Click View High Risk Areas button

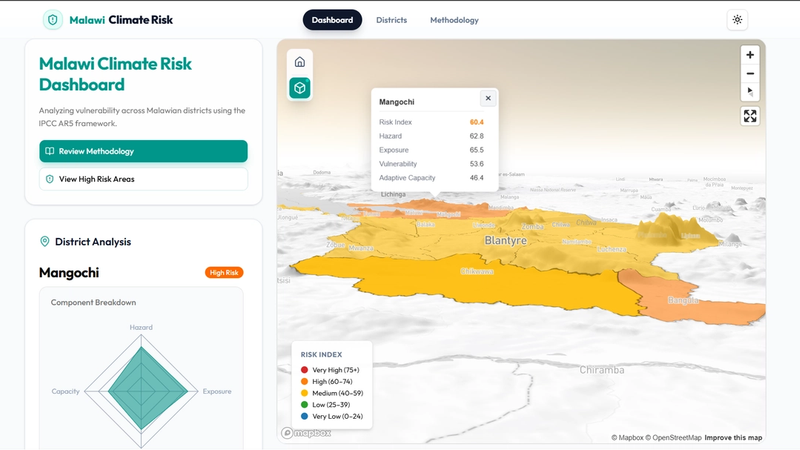[143, 179]
